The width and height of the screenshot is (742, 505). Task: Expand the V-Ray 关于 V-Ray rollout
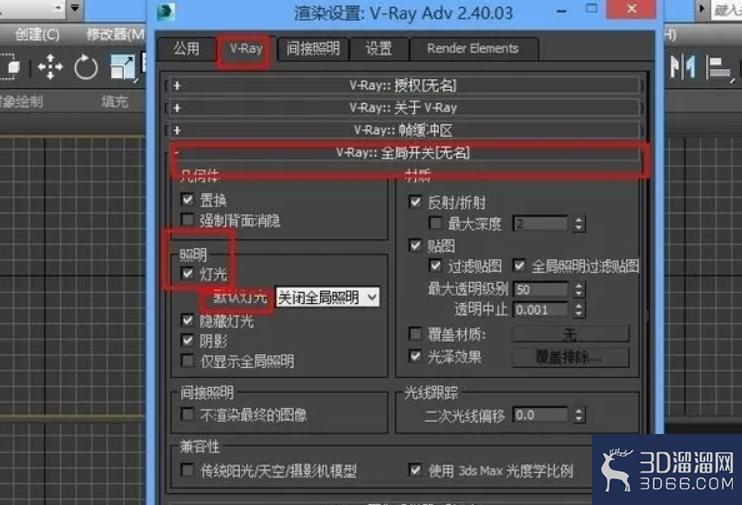click(404, 108)
